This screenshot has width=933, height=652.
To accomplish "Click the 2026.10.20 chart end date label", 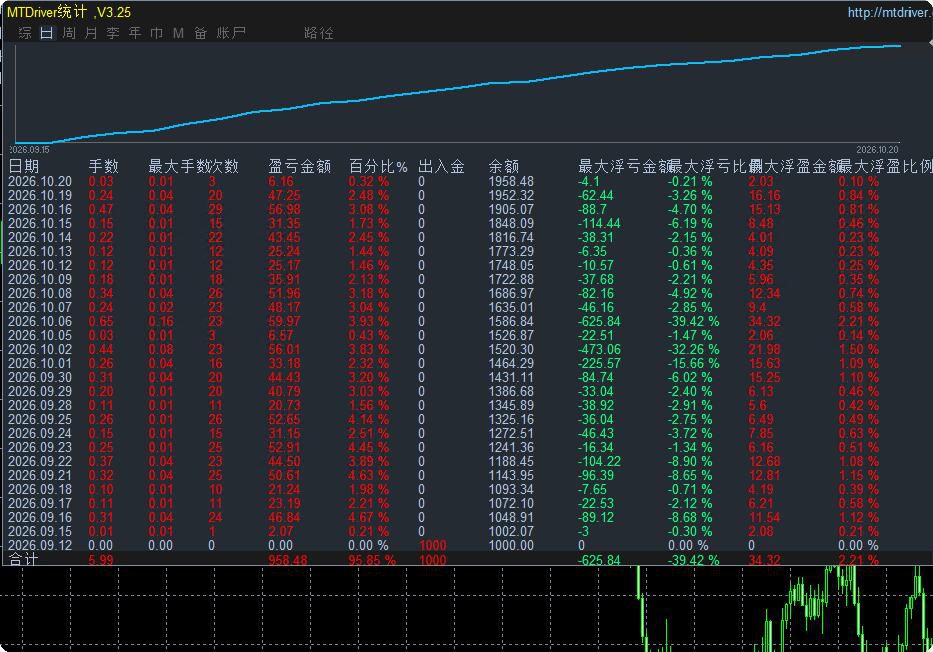I will click(877, 150).
